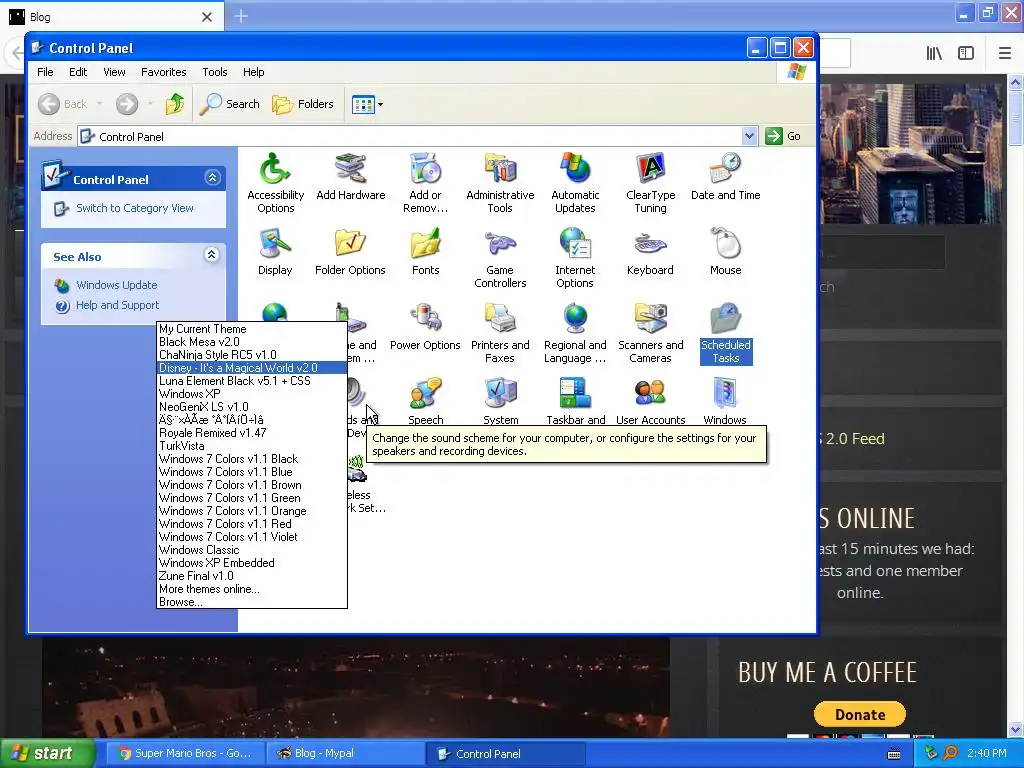1024x768 pixels.
Task: Toggle the Folders pane button
Action: click(303, 104)
